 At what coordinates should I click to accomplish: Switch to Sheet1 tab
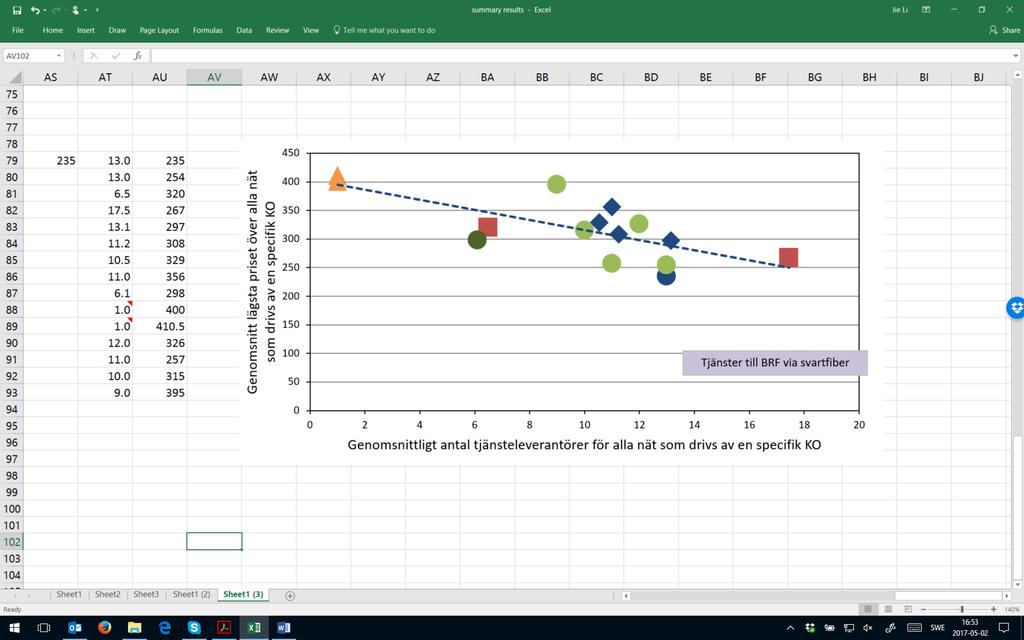[x=69, y=594]
